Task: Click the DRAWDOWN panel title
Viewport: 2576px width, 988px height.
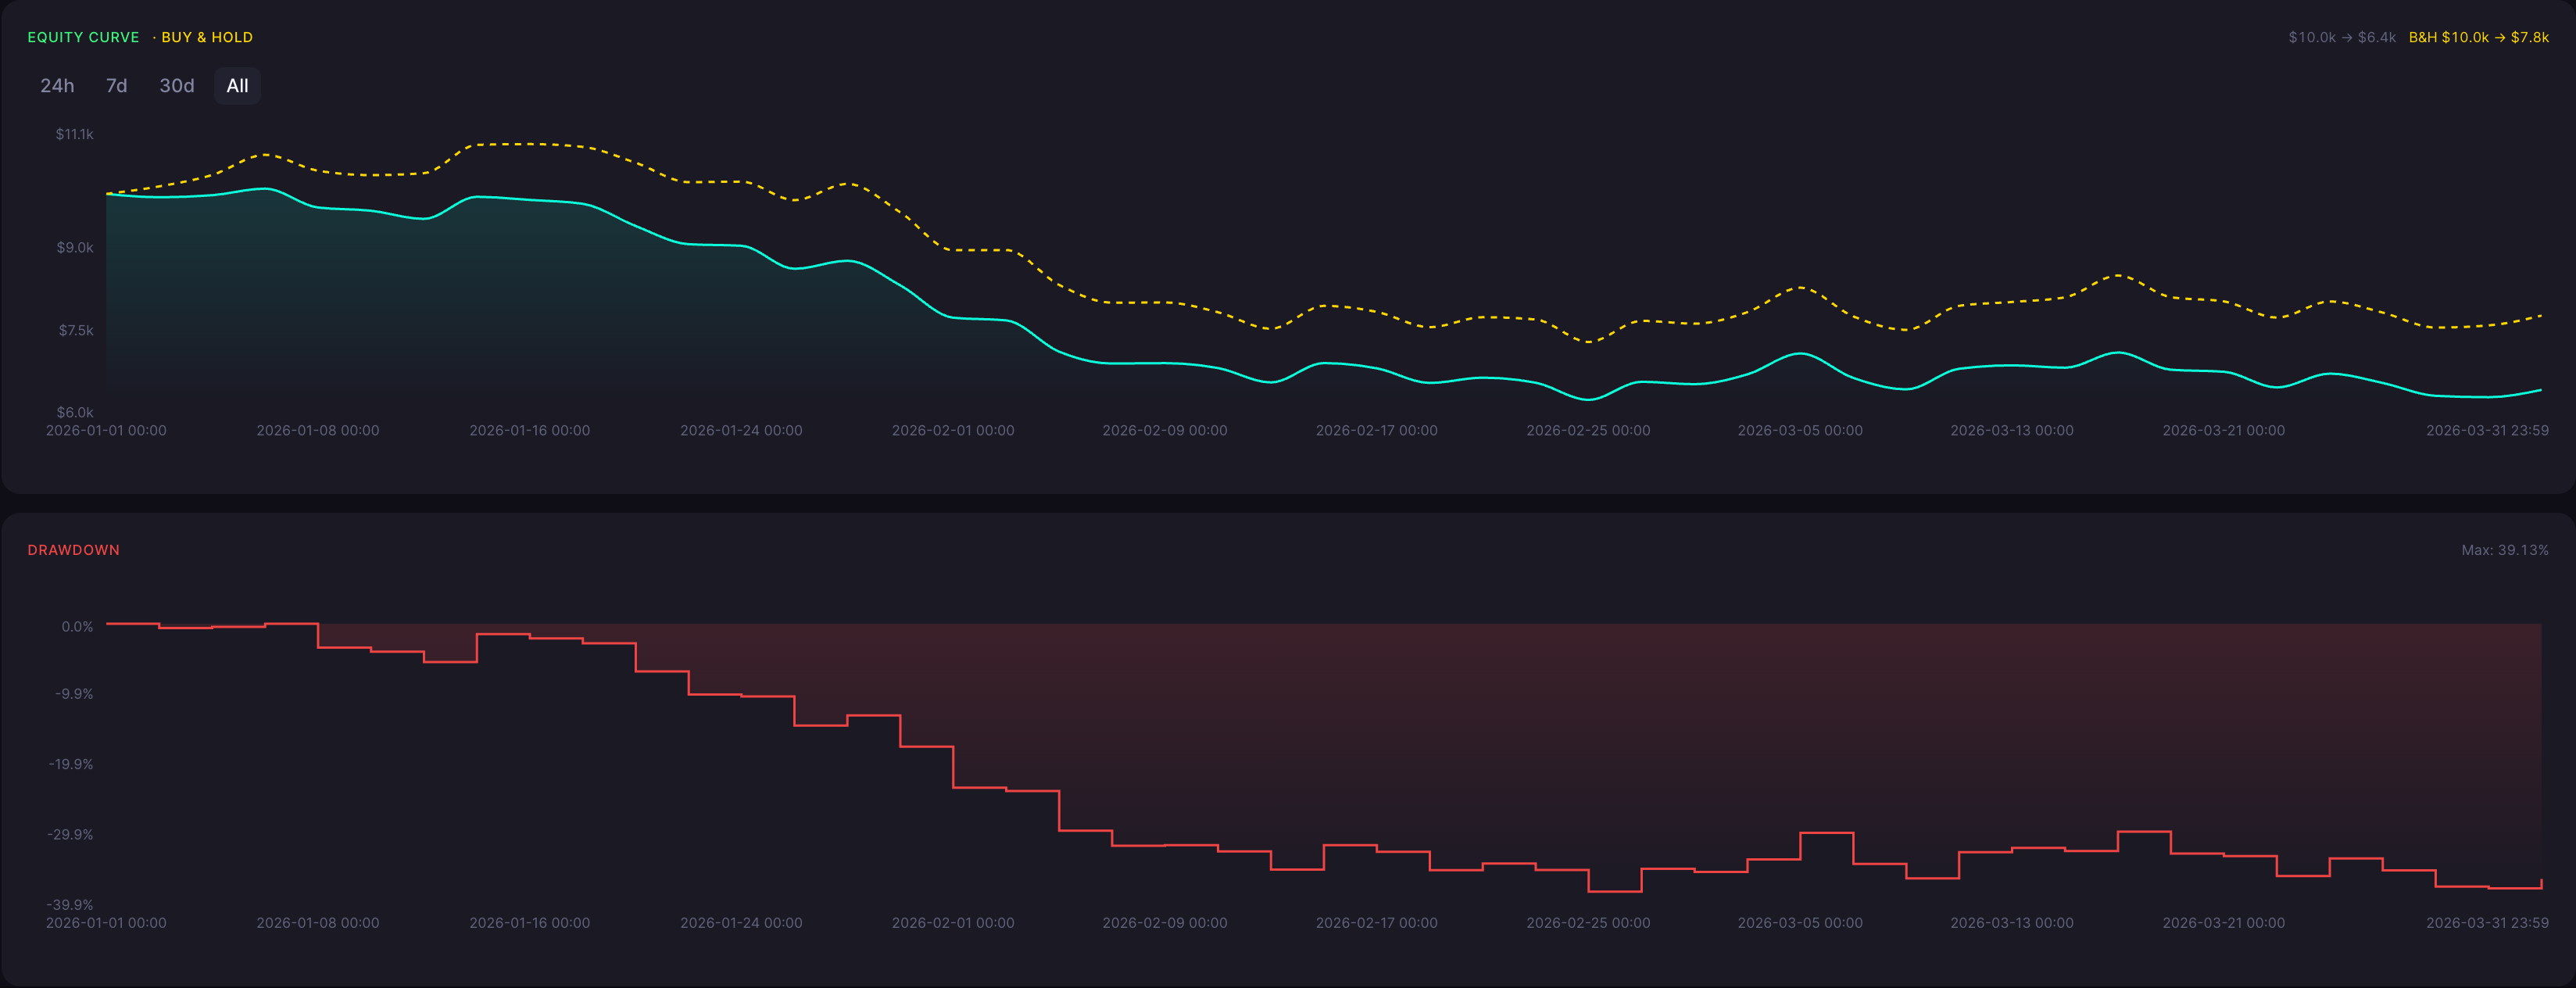Action: (73, 550)
